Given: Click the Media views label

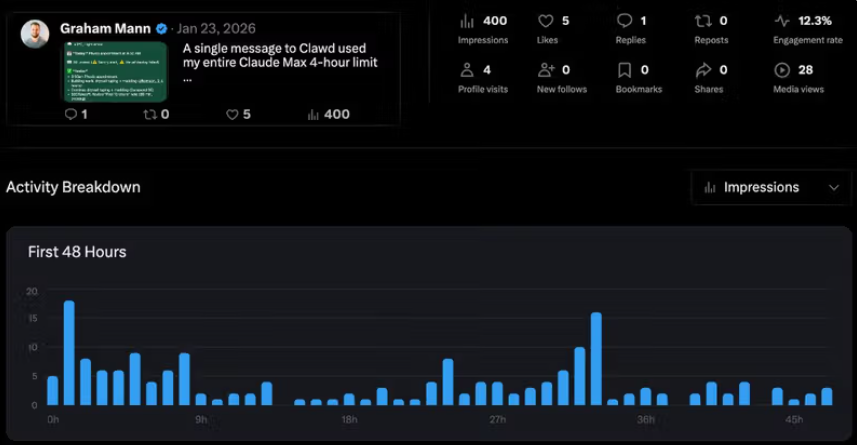Looking at the screenshot, I should [x=799, y=89].
